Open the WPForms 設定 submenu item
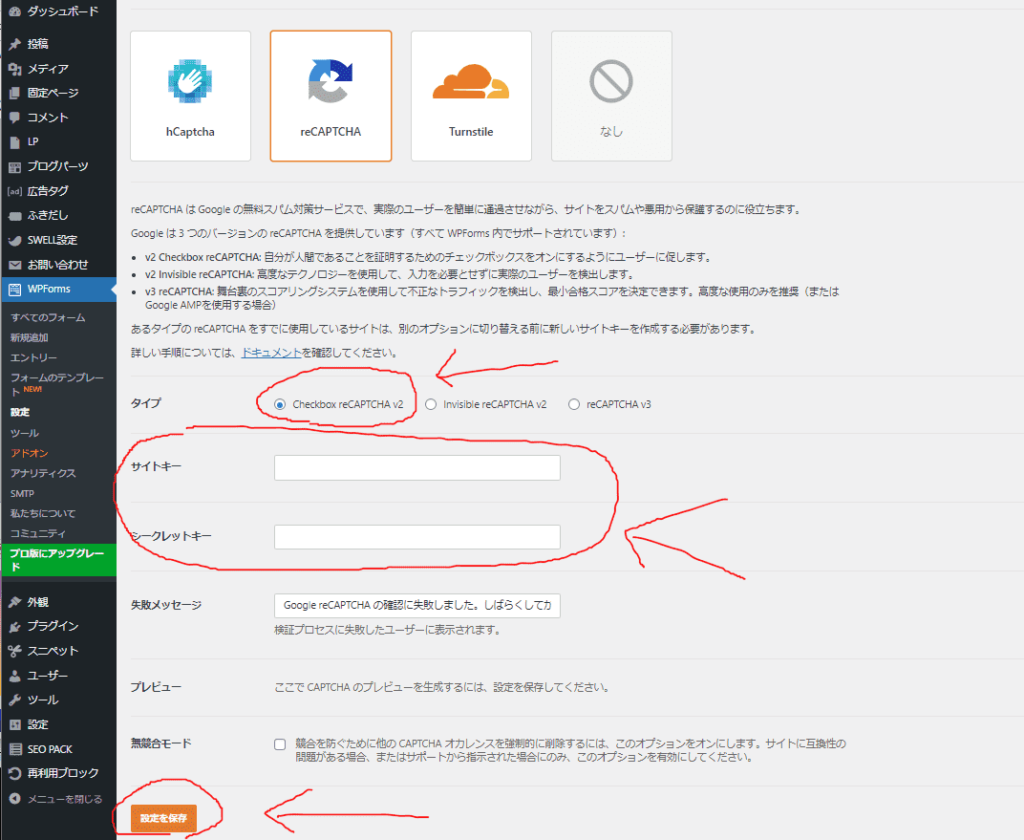This screenshot has height=840, width=1024. point(20,412)
